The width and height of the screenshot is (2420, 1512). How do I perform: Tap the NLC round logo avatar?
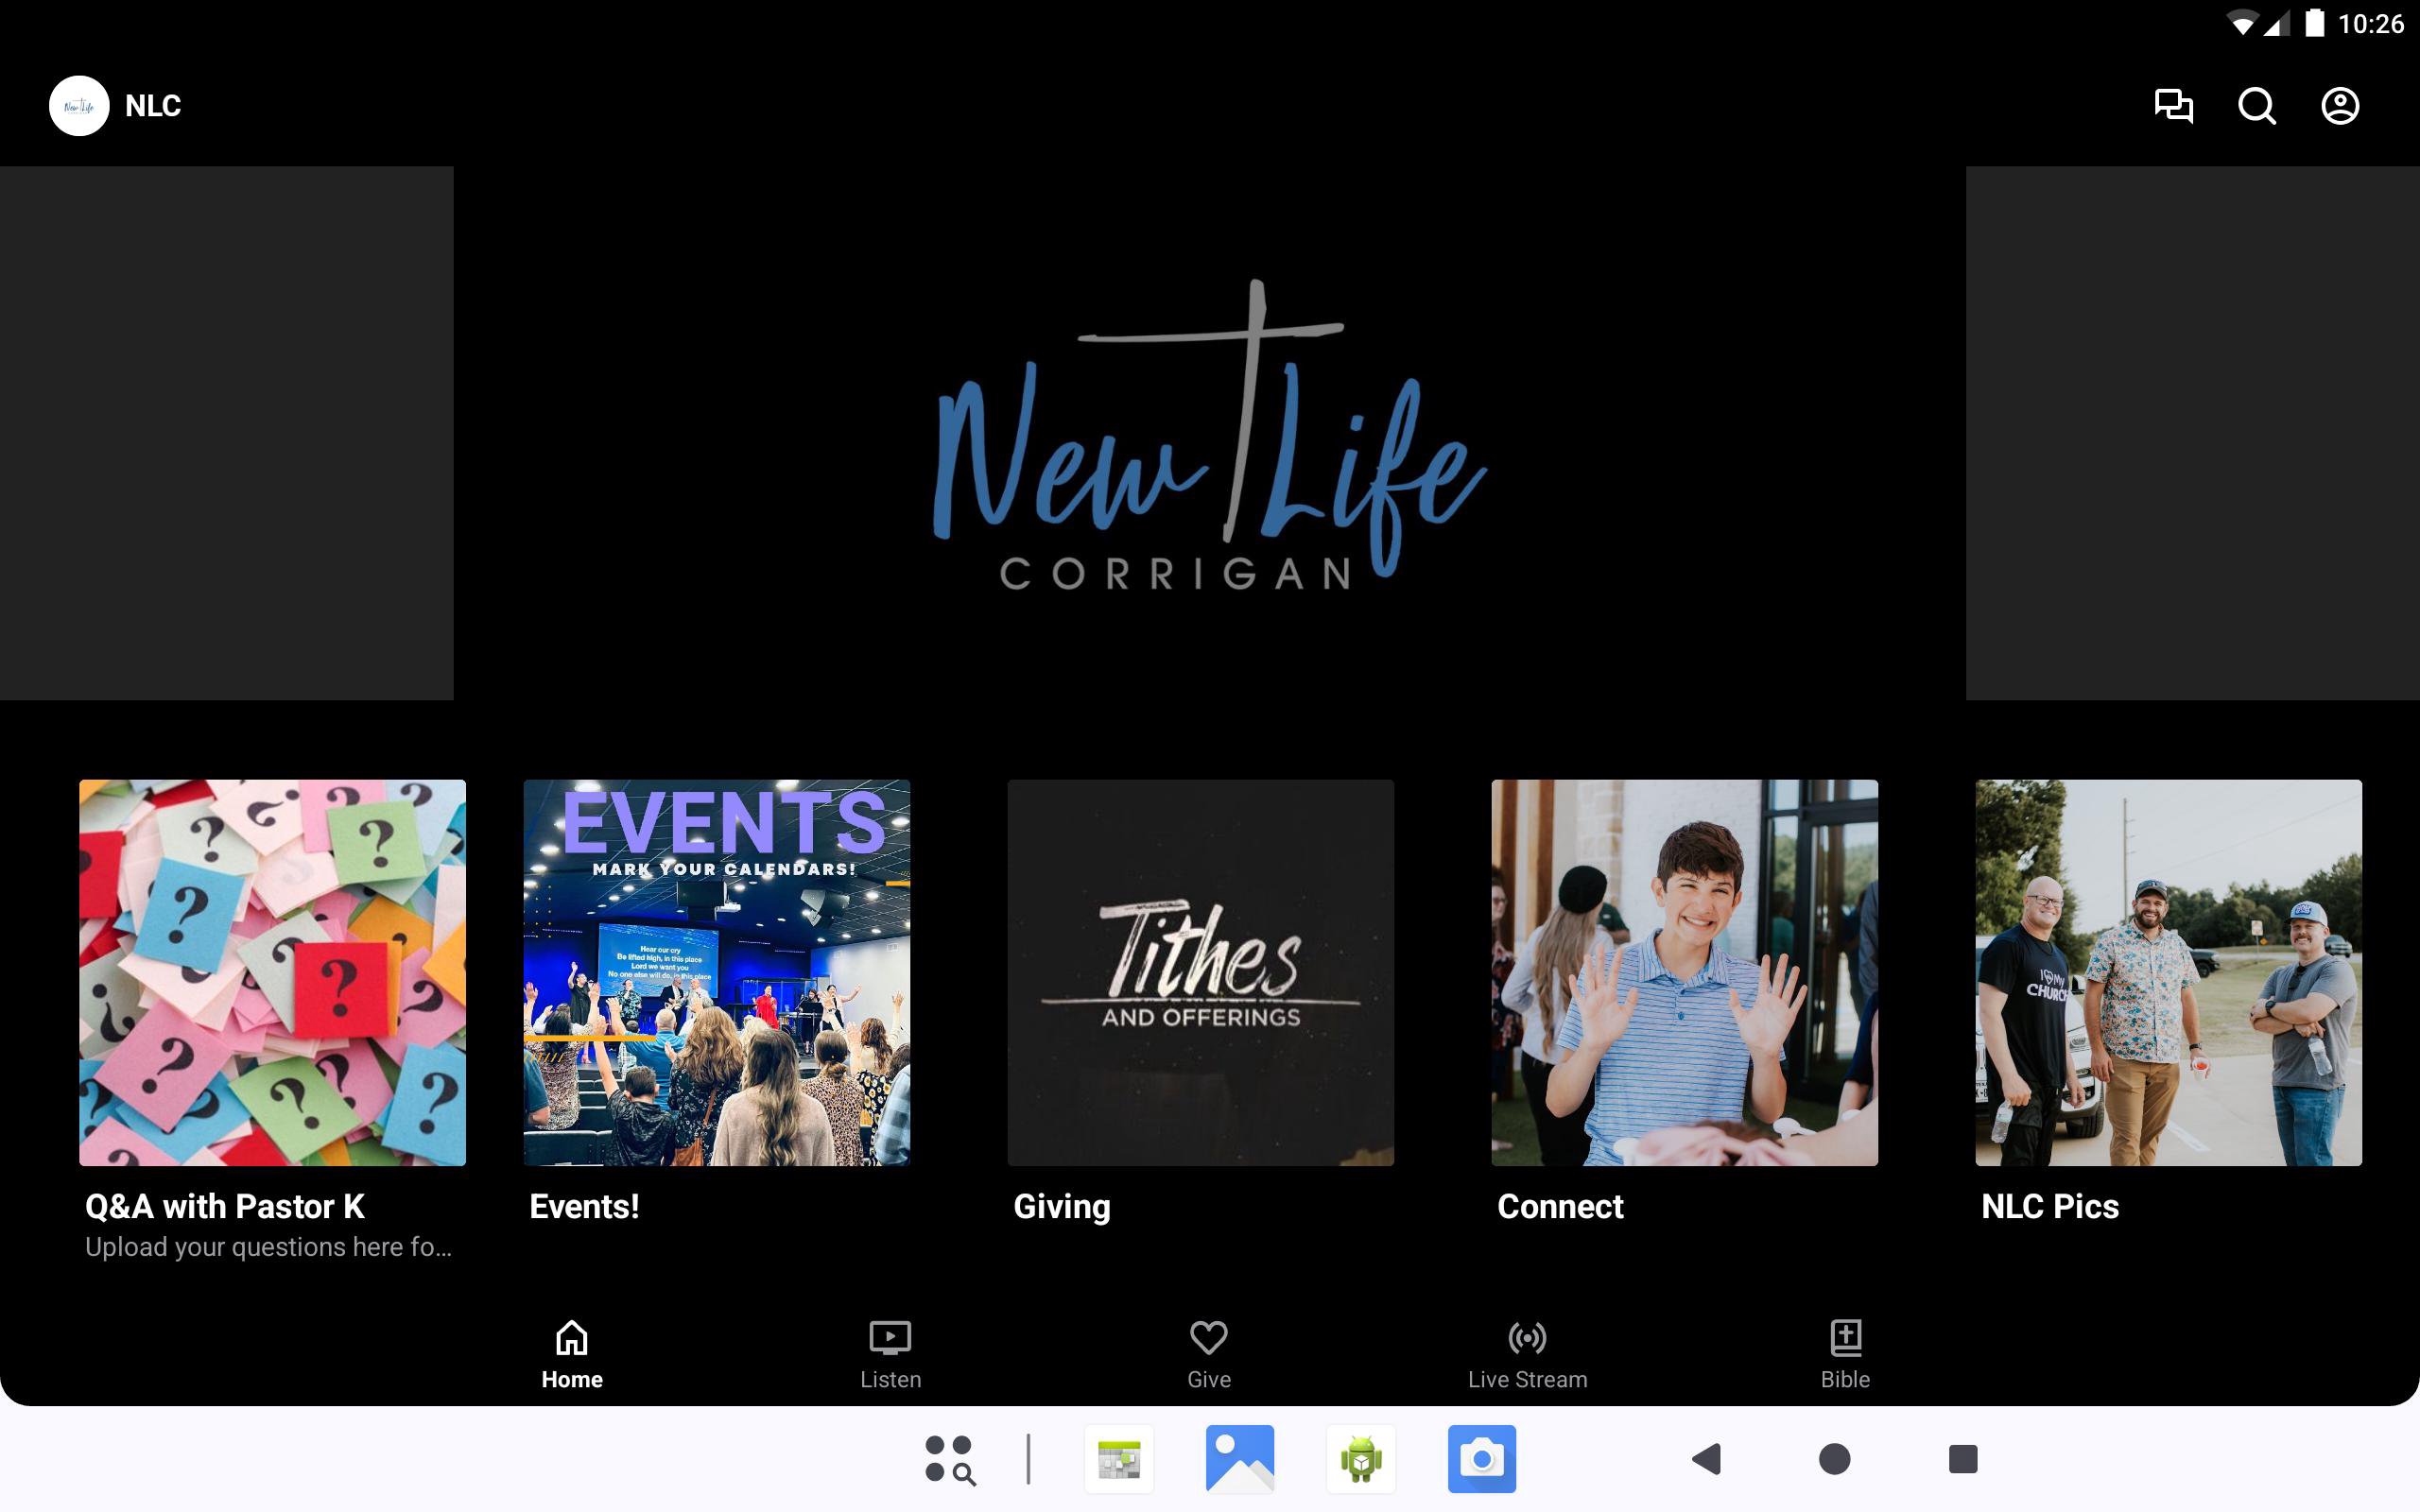[79, 106]
